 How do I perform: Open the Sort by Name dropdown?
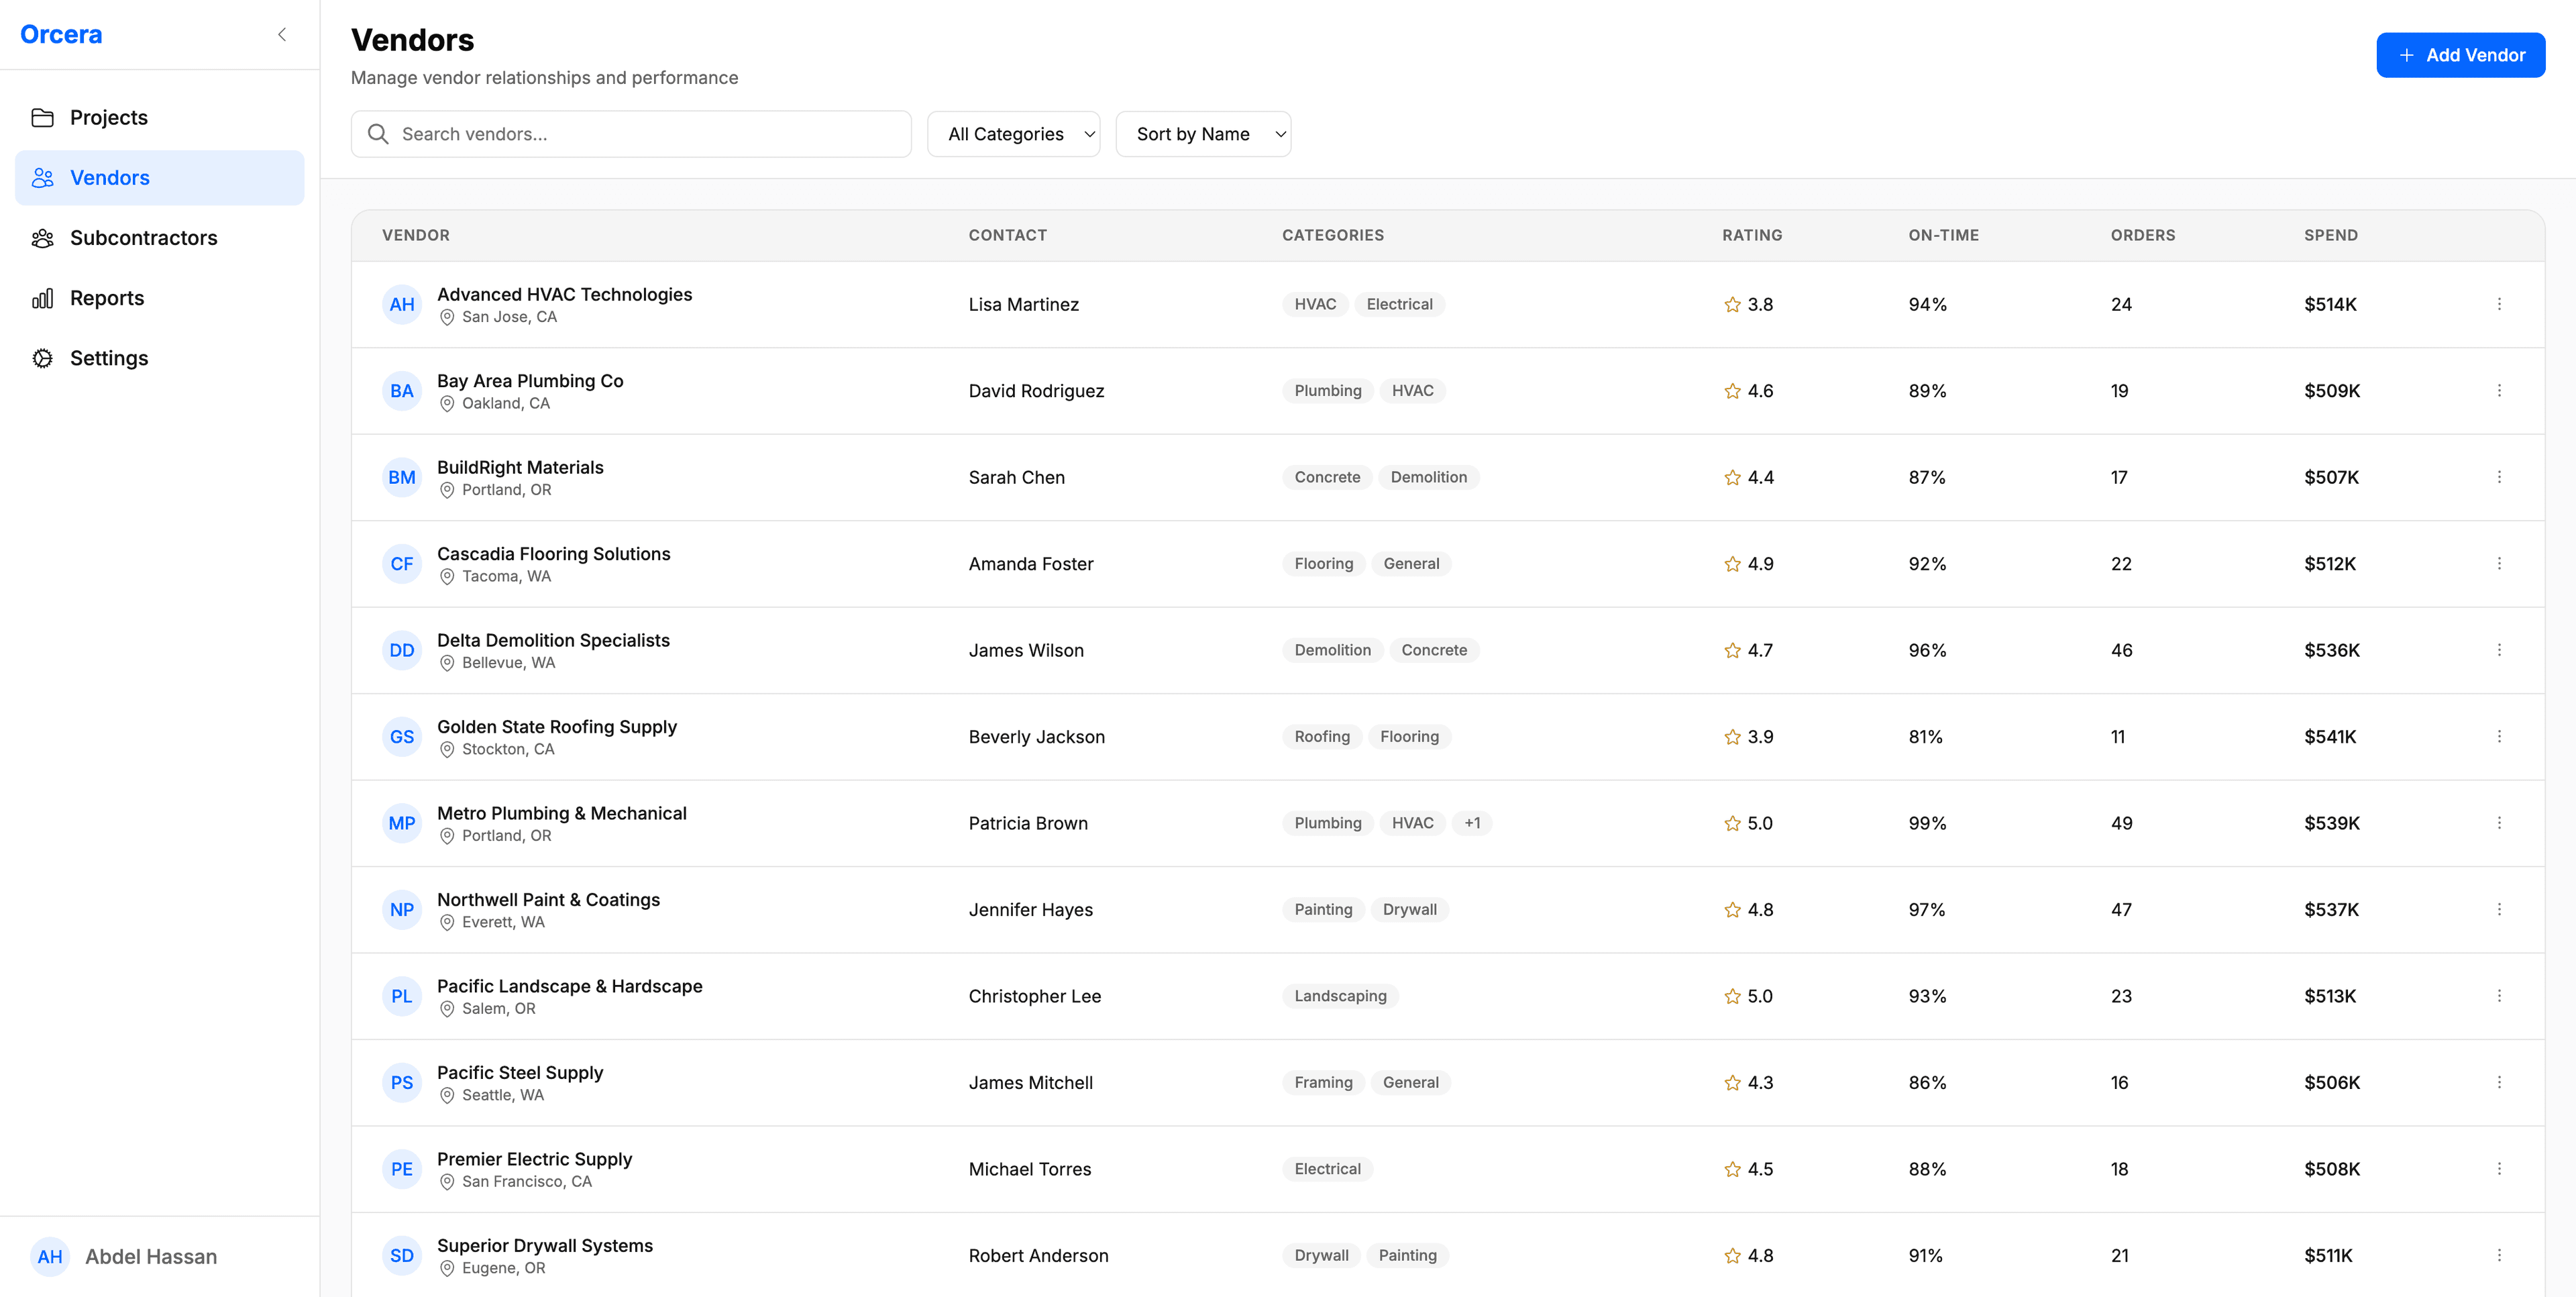pos(1203,133)
